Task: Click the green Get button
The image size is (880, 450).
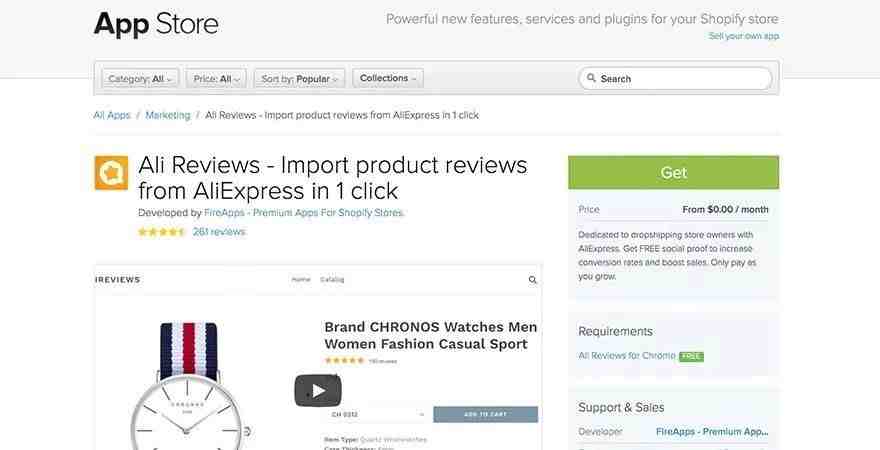Action: tap(673, 172)
